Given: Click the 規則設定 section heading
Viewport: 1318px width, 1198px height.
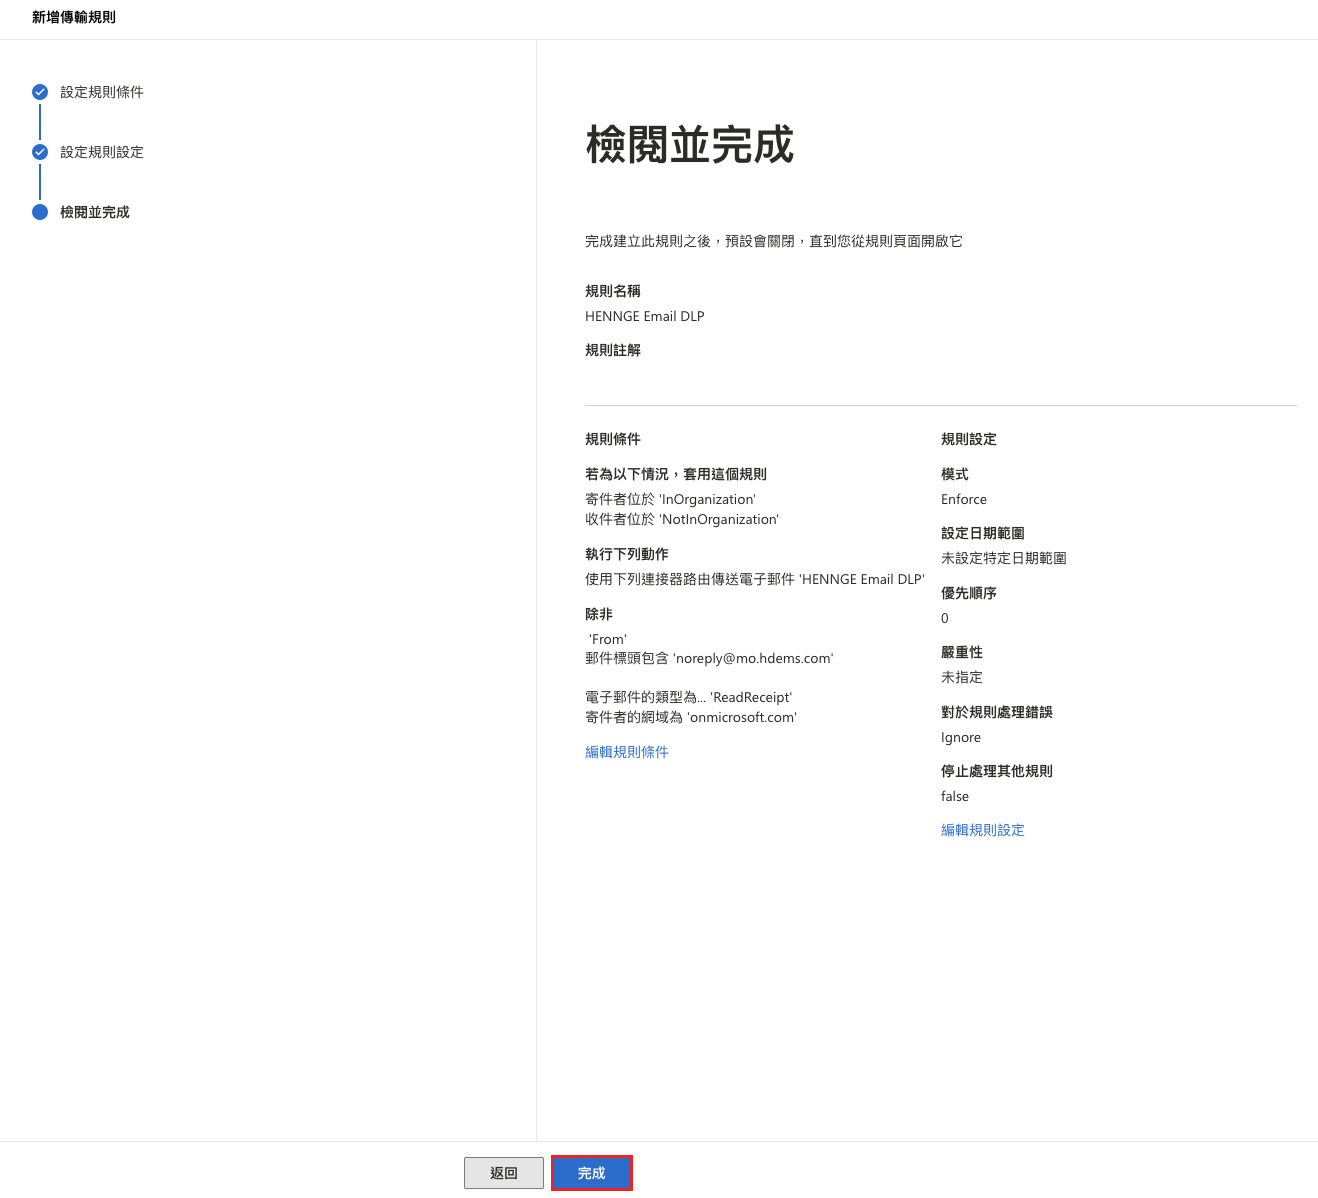Looking at the screenshot, I should (969, 439).
